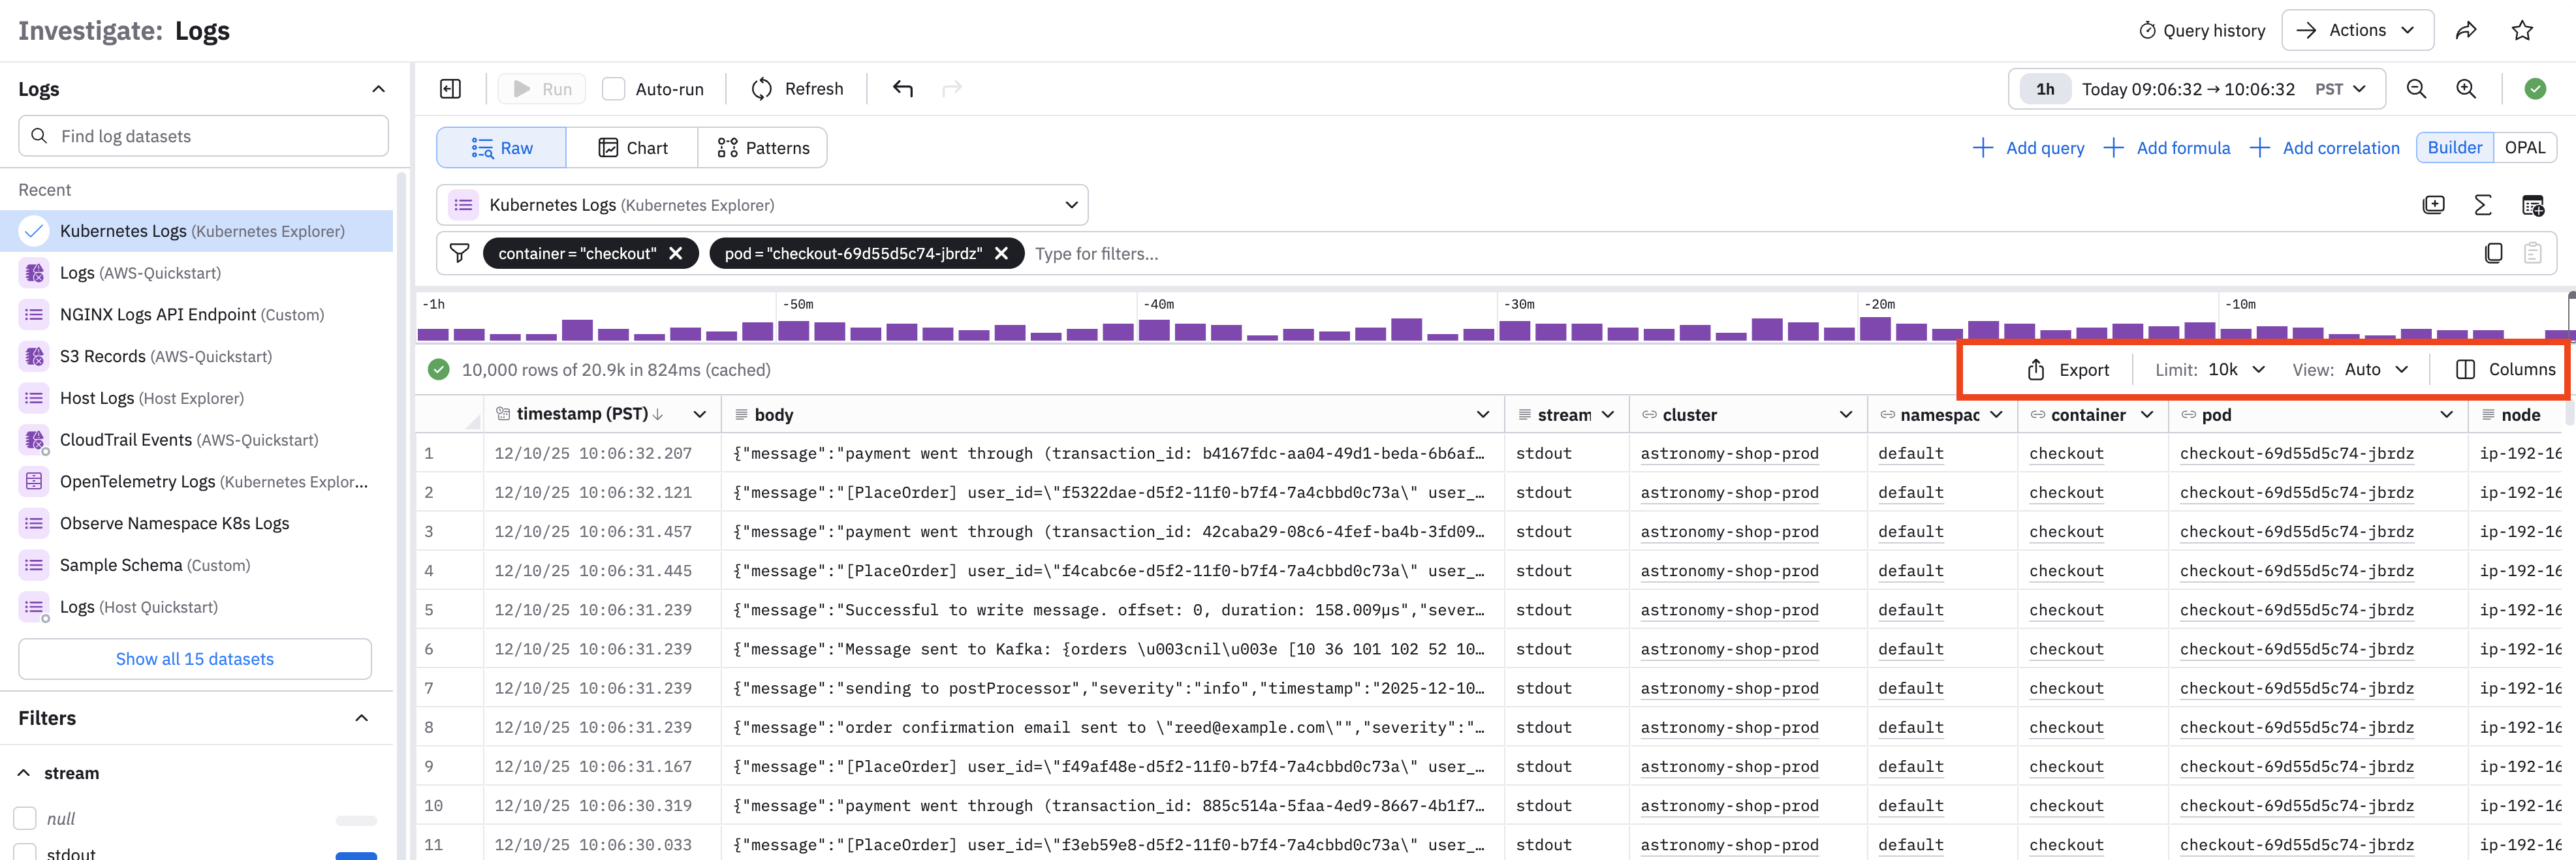2576x860 pixels.
Task: Enable the Auto-run checkbox
Action: point(614,89)
